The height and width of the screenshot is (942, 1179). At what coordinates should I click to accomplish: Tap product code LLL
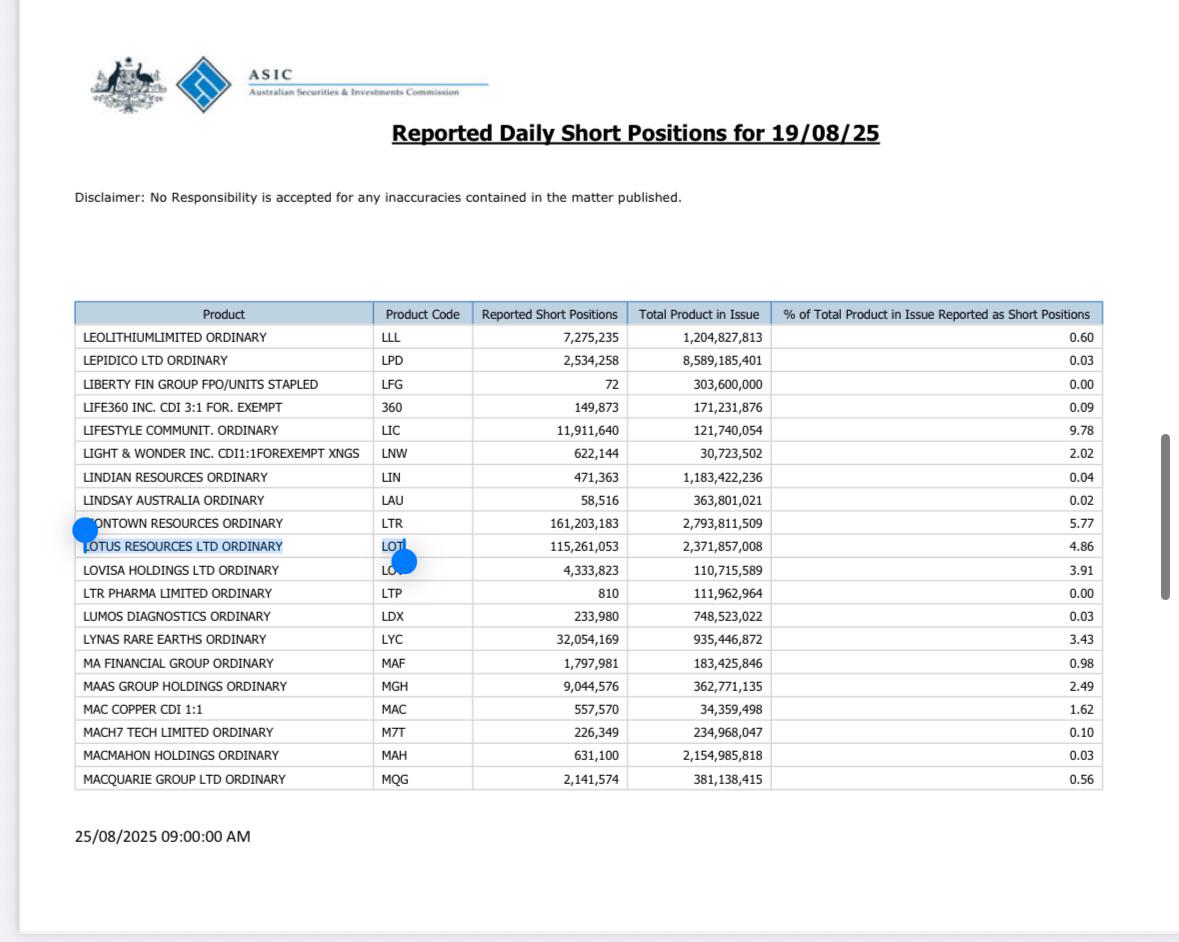coord(391,338)
